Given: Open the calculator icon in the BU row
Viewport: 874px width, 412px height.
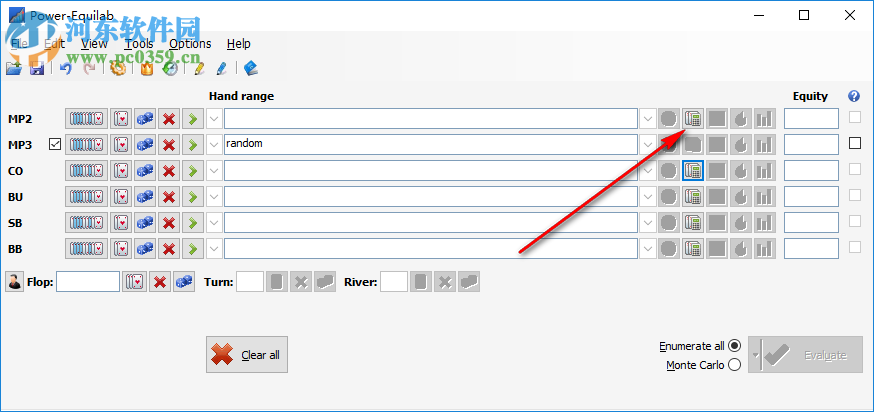Looking at the screenshot, I should pyautogui.click(x=693, y=197).
